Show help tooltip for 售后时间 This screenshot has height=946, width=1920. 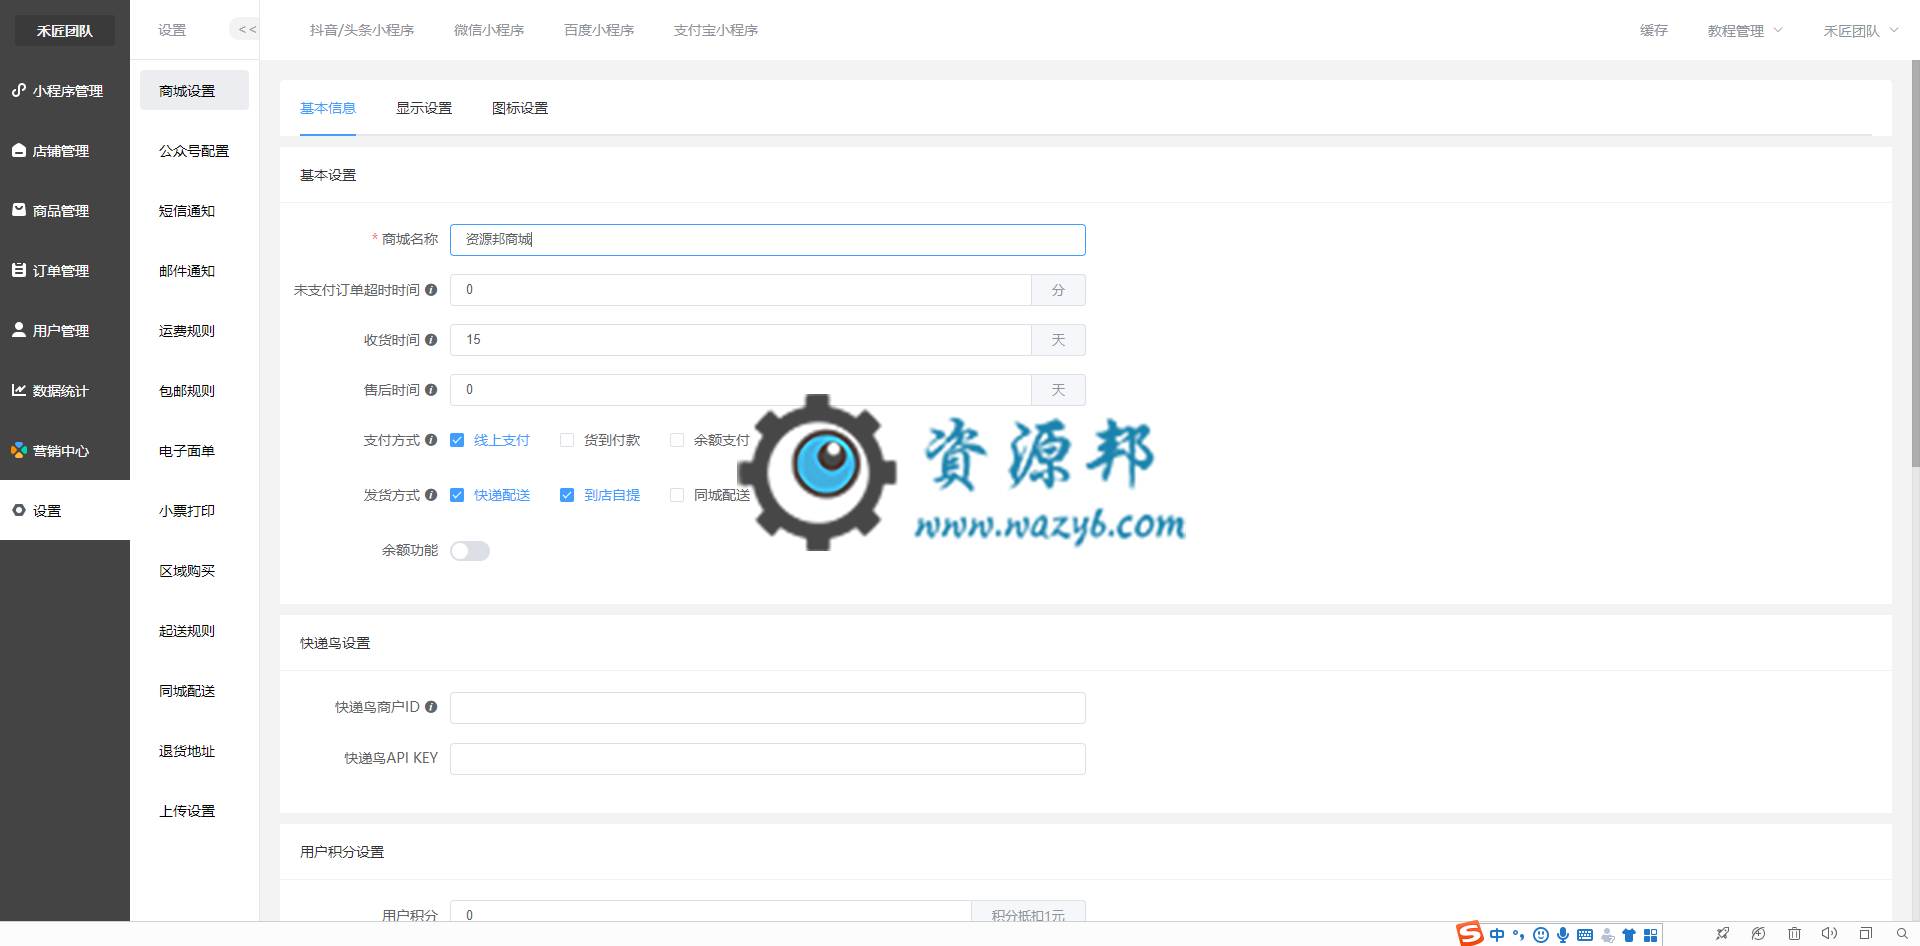(x=431, y=390)
